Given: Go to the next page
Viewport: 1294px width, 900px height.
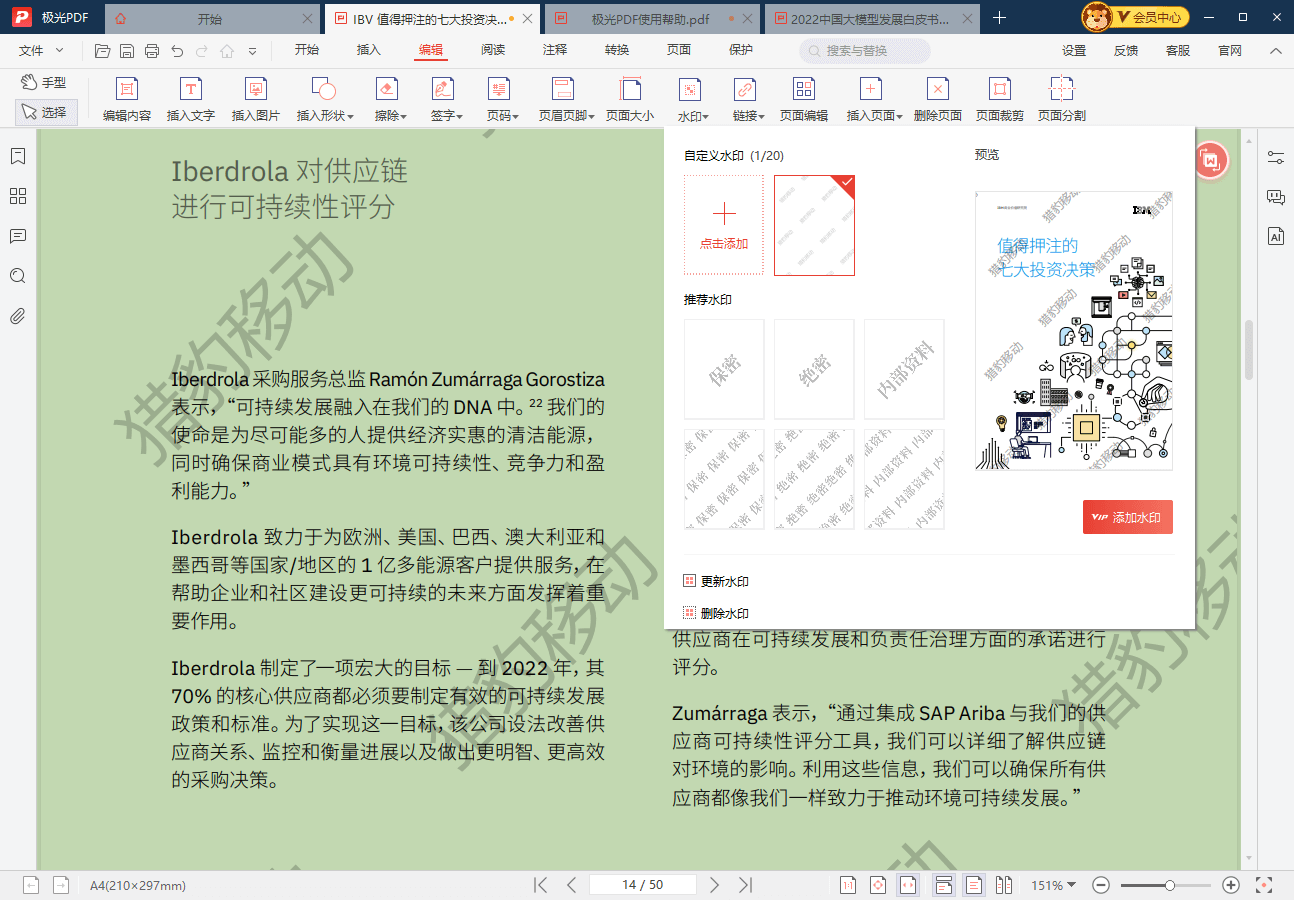Looking at the screenshot, I should tap(714, 885).
